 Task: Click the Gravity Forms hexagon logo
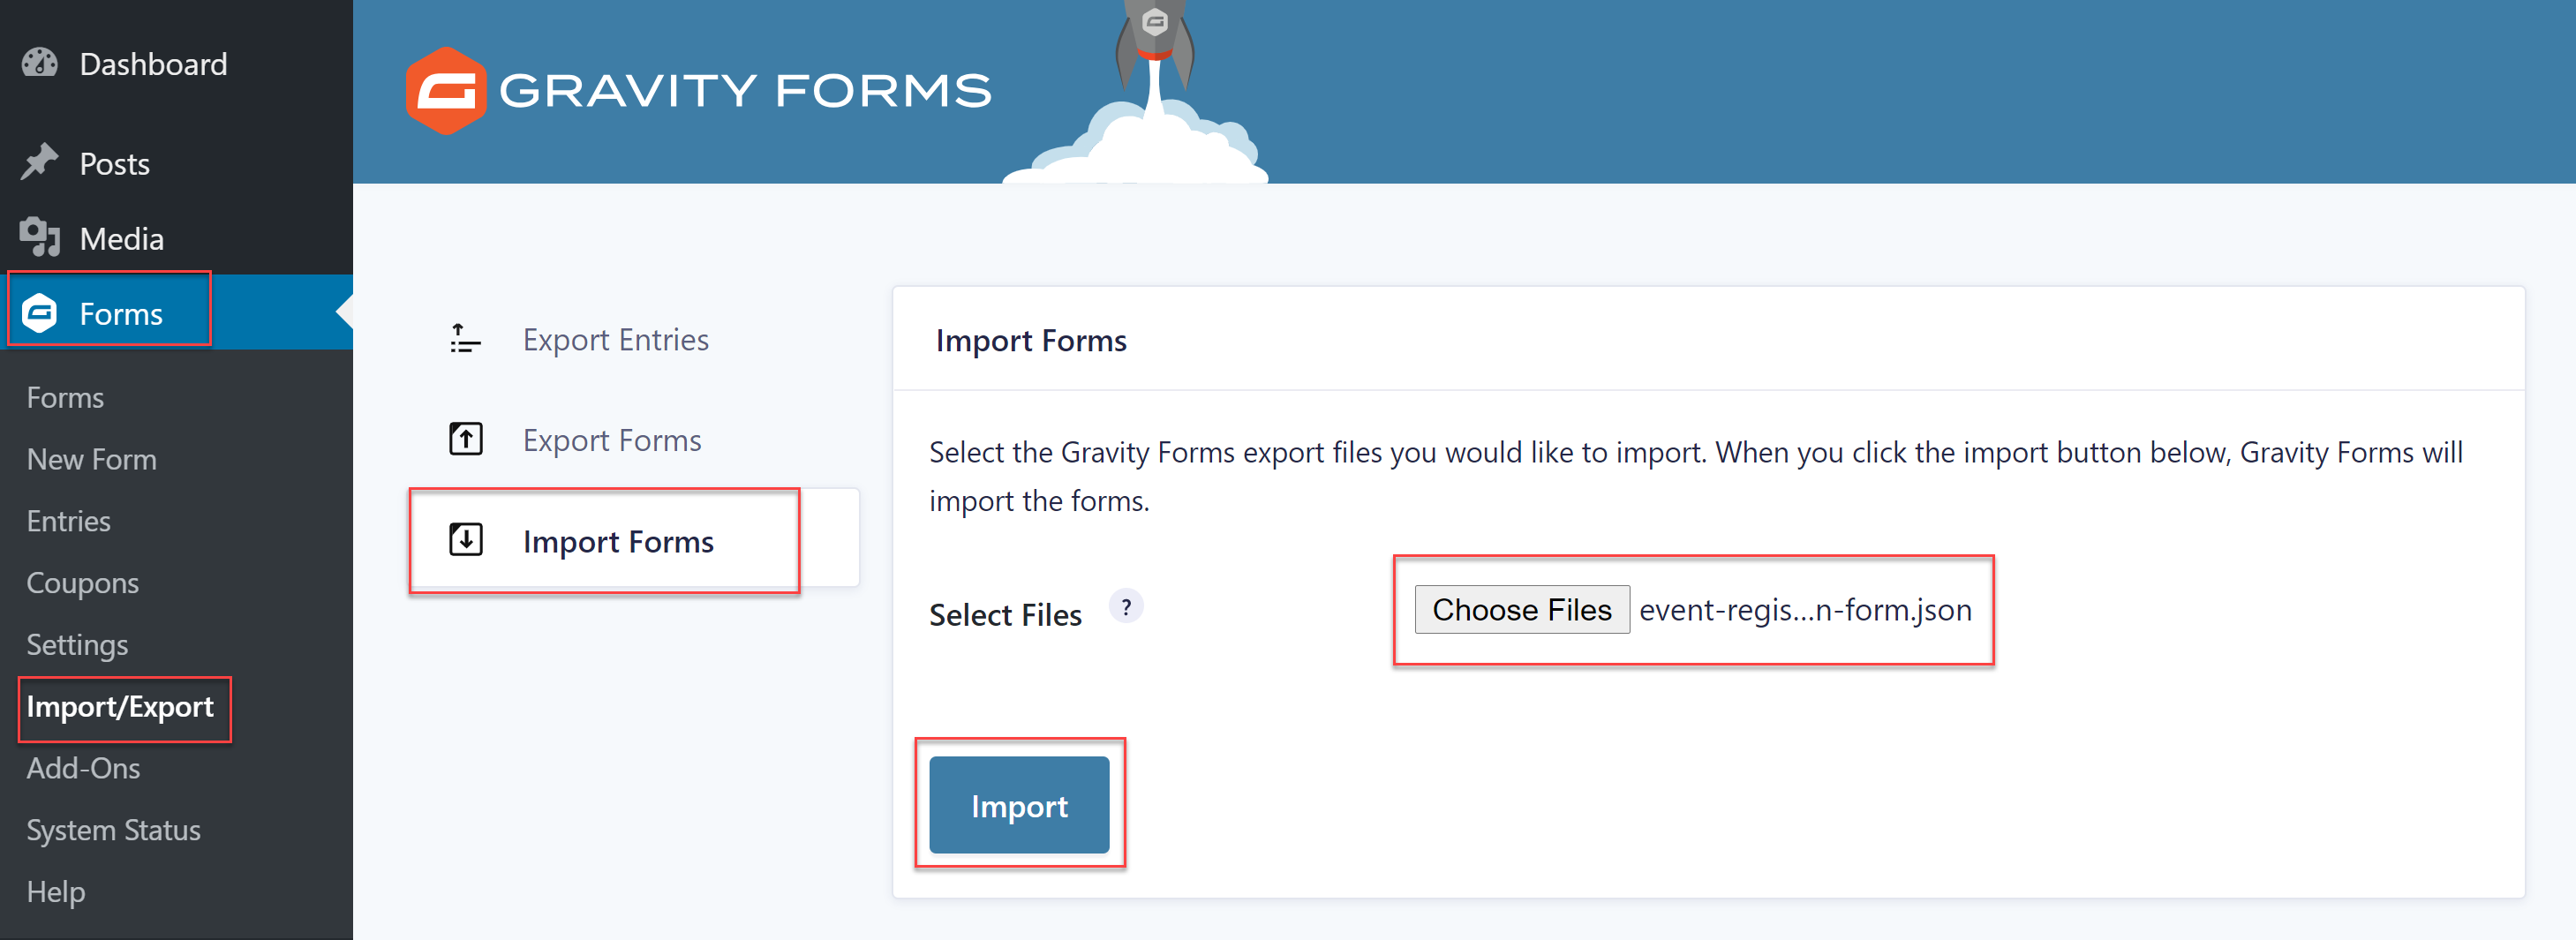(446, 91)
